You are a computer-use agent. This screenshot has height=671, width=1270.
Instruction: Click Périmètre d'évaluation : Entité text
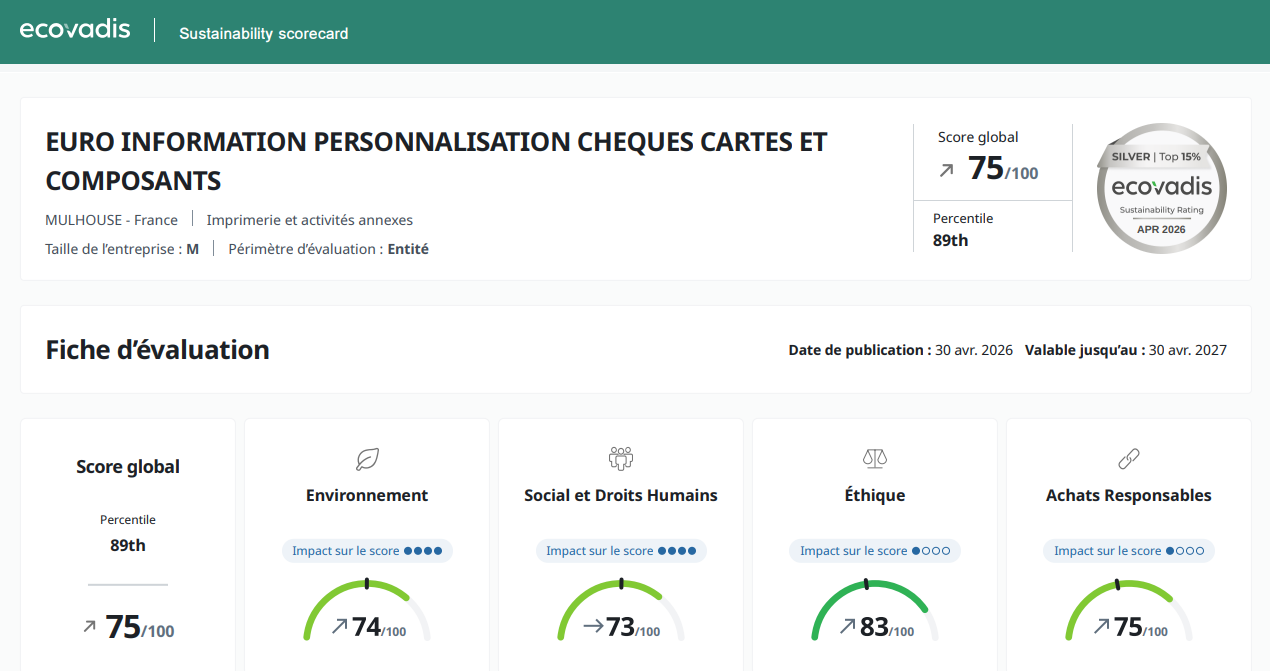coord(329,249)
